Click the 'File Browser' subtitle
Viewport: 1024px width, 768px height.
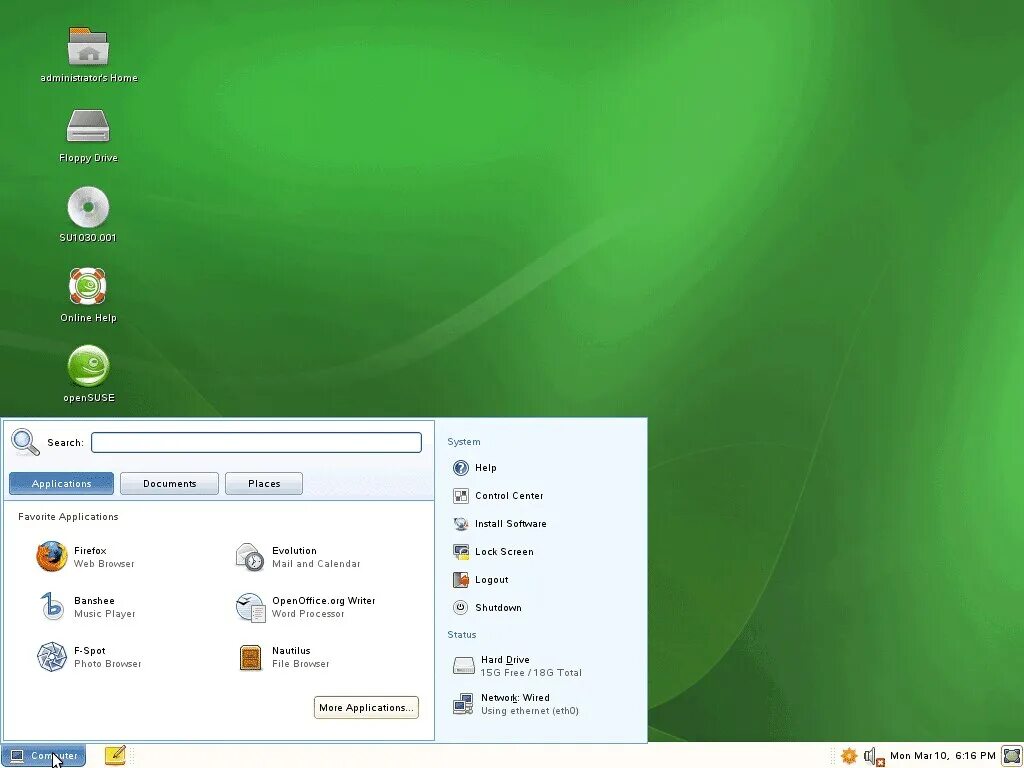(300, 664)
